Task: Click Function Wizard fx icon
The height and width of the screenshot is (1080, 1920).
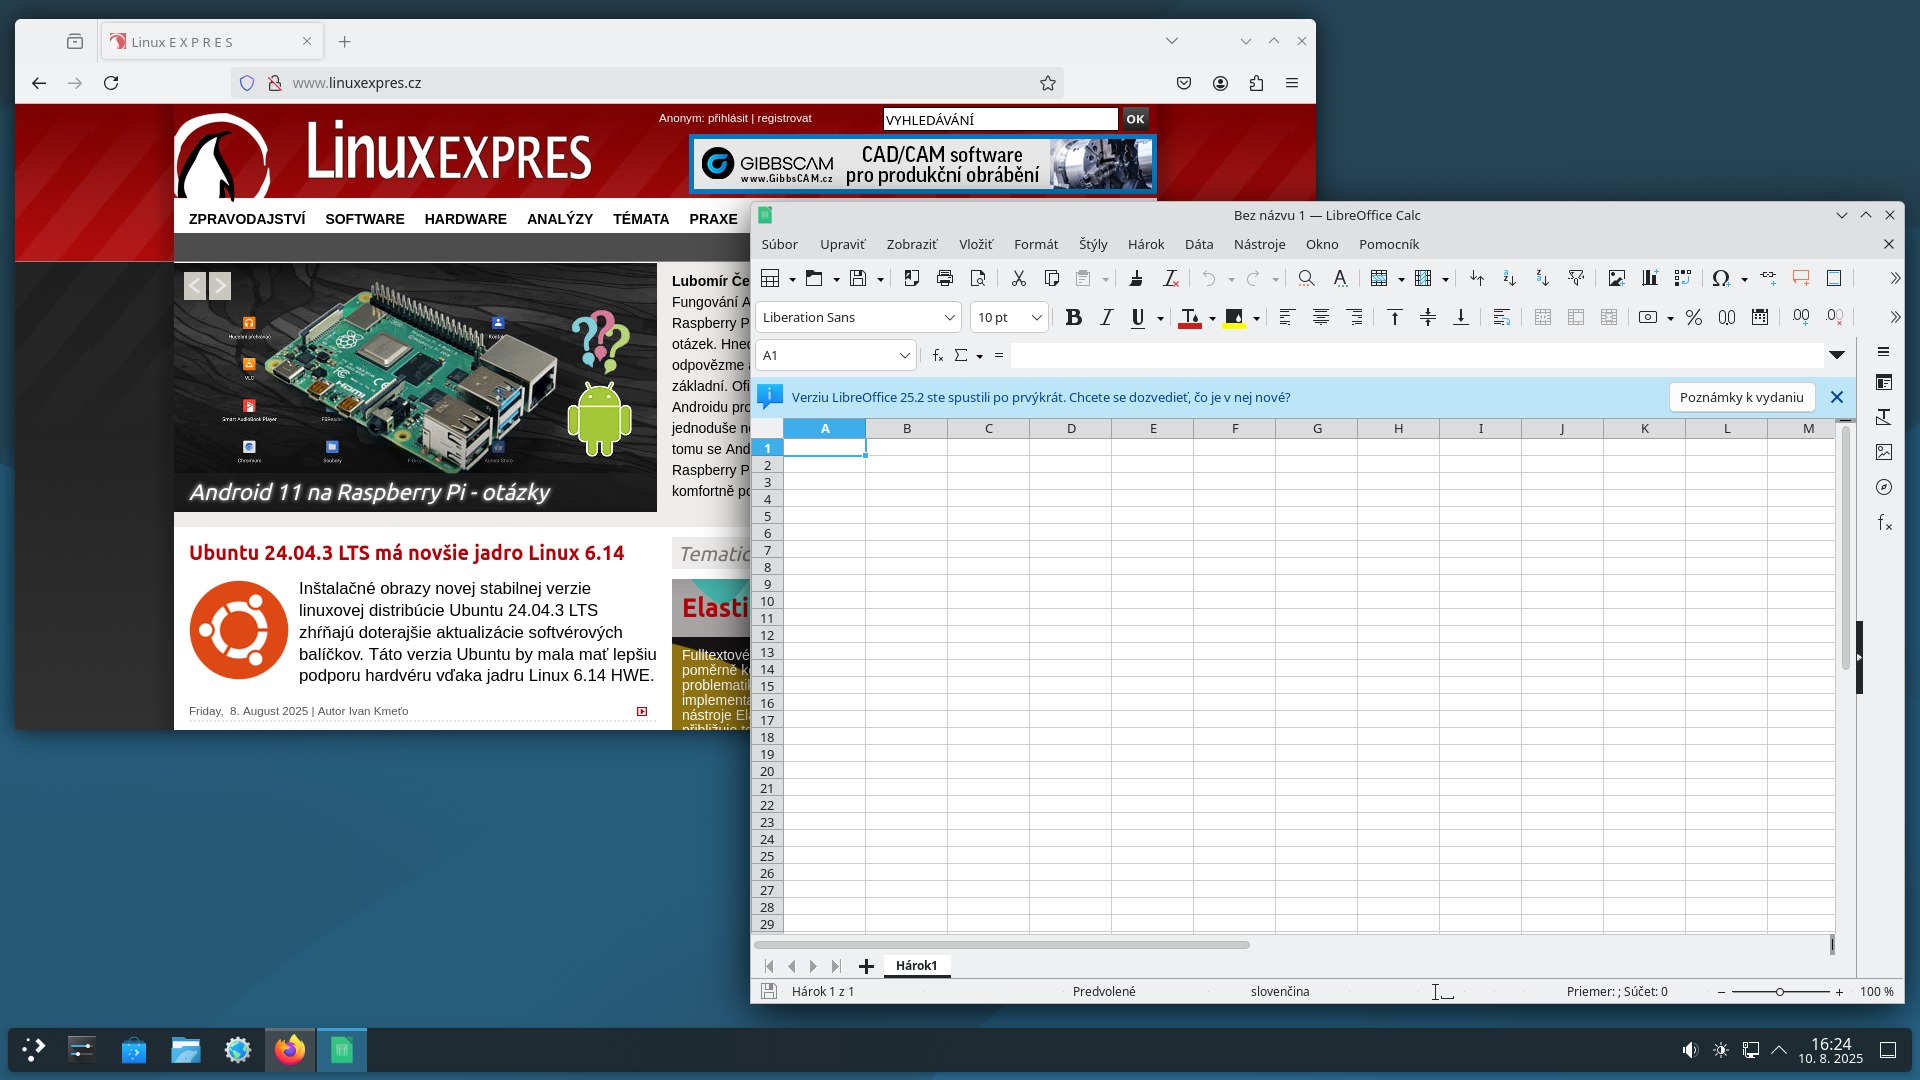Action: 937,355
